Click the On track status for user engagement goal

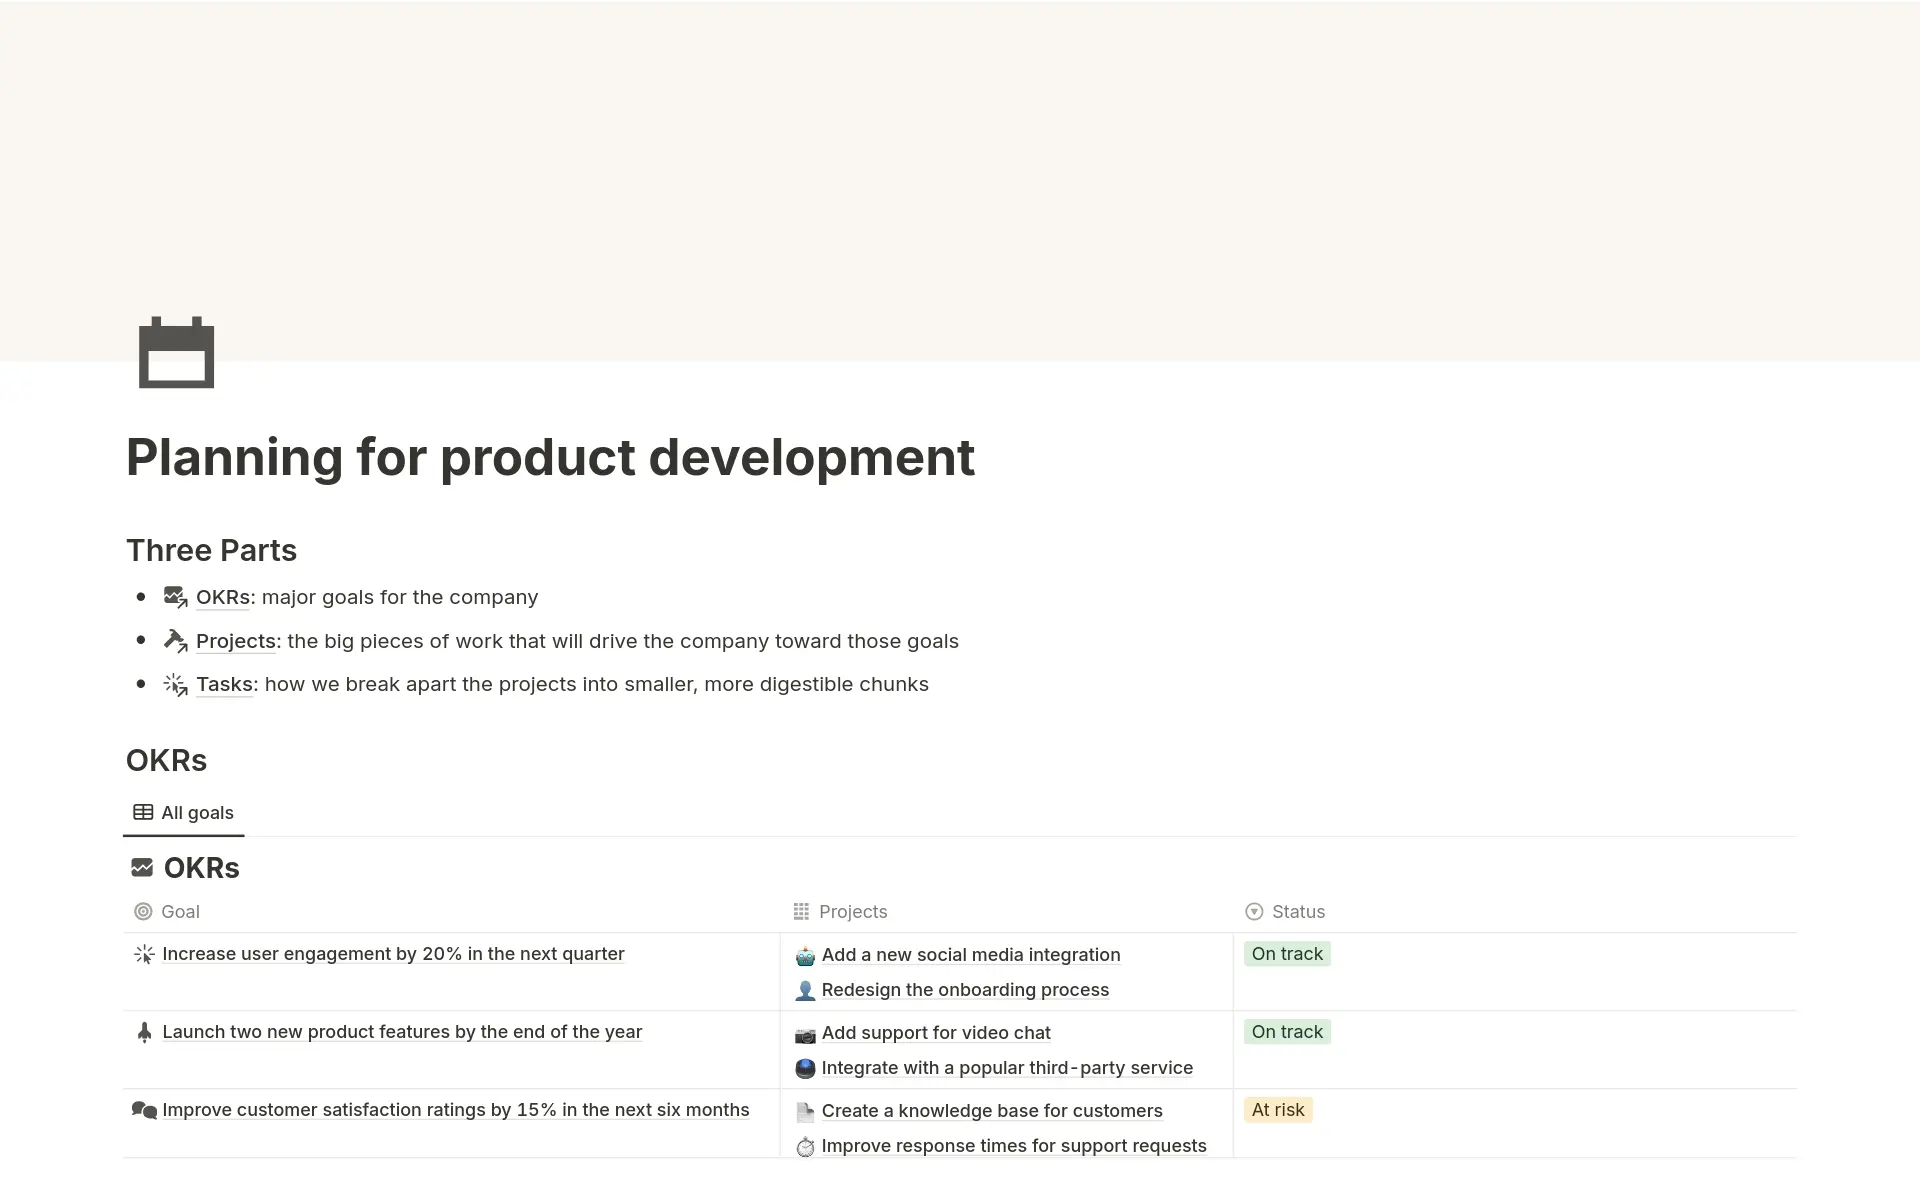tap(1287, 954)
